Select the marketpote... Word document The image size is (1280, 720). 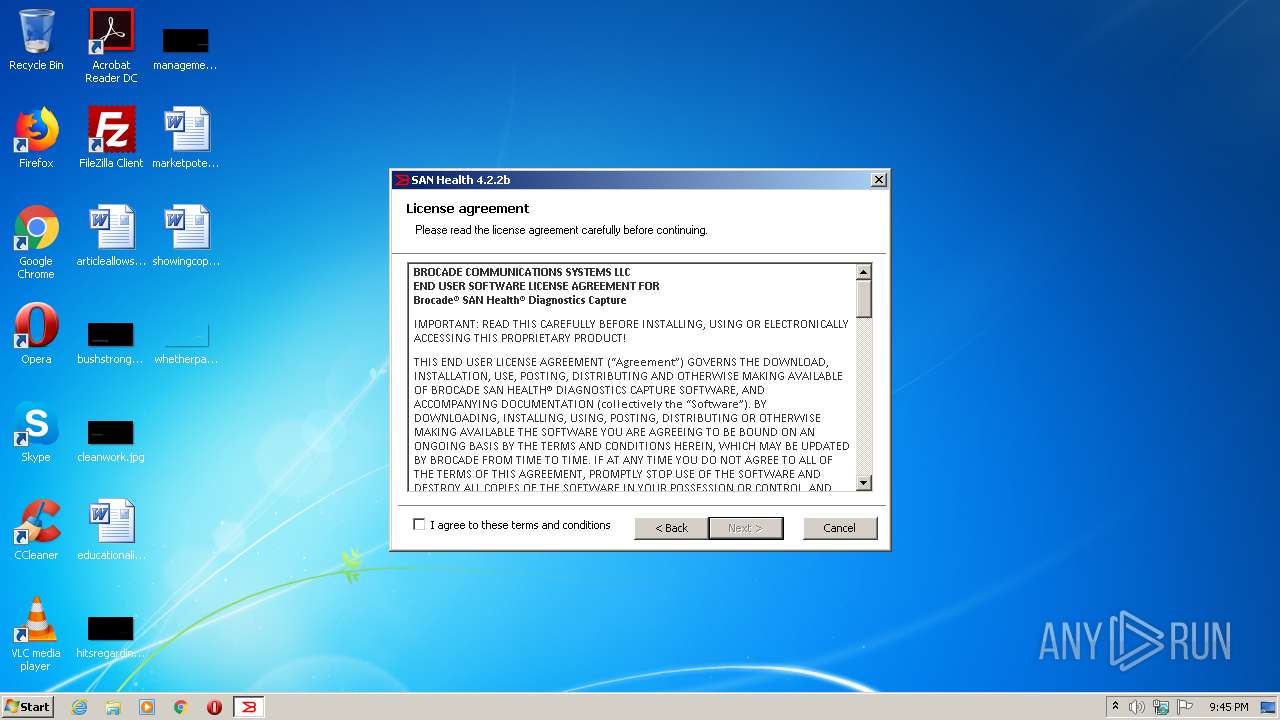pyautogui.click(x=186, y=138)
